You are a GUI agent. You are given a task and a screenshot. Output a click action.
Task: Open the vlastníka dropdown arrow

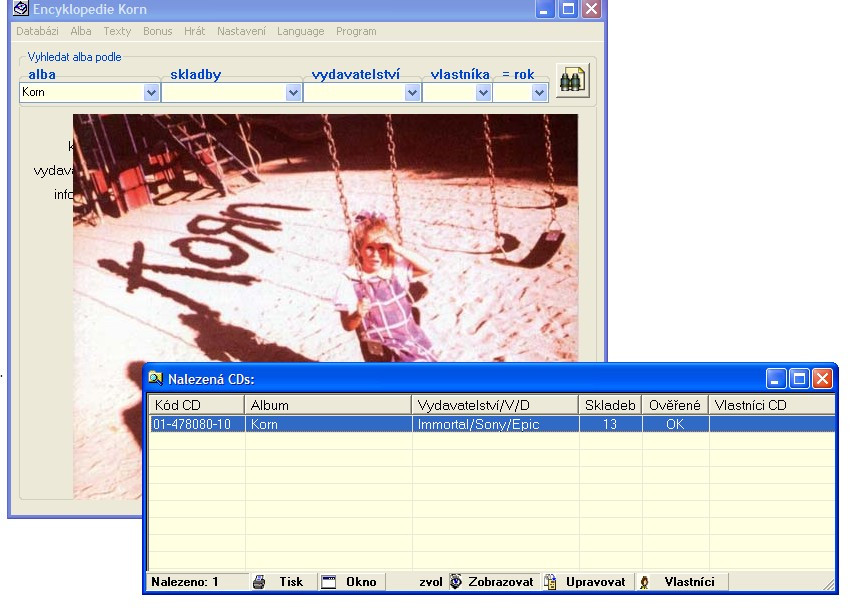coord(483,93)
